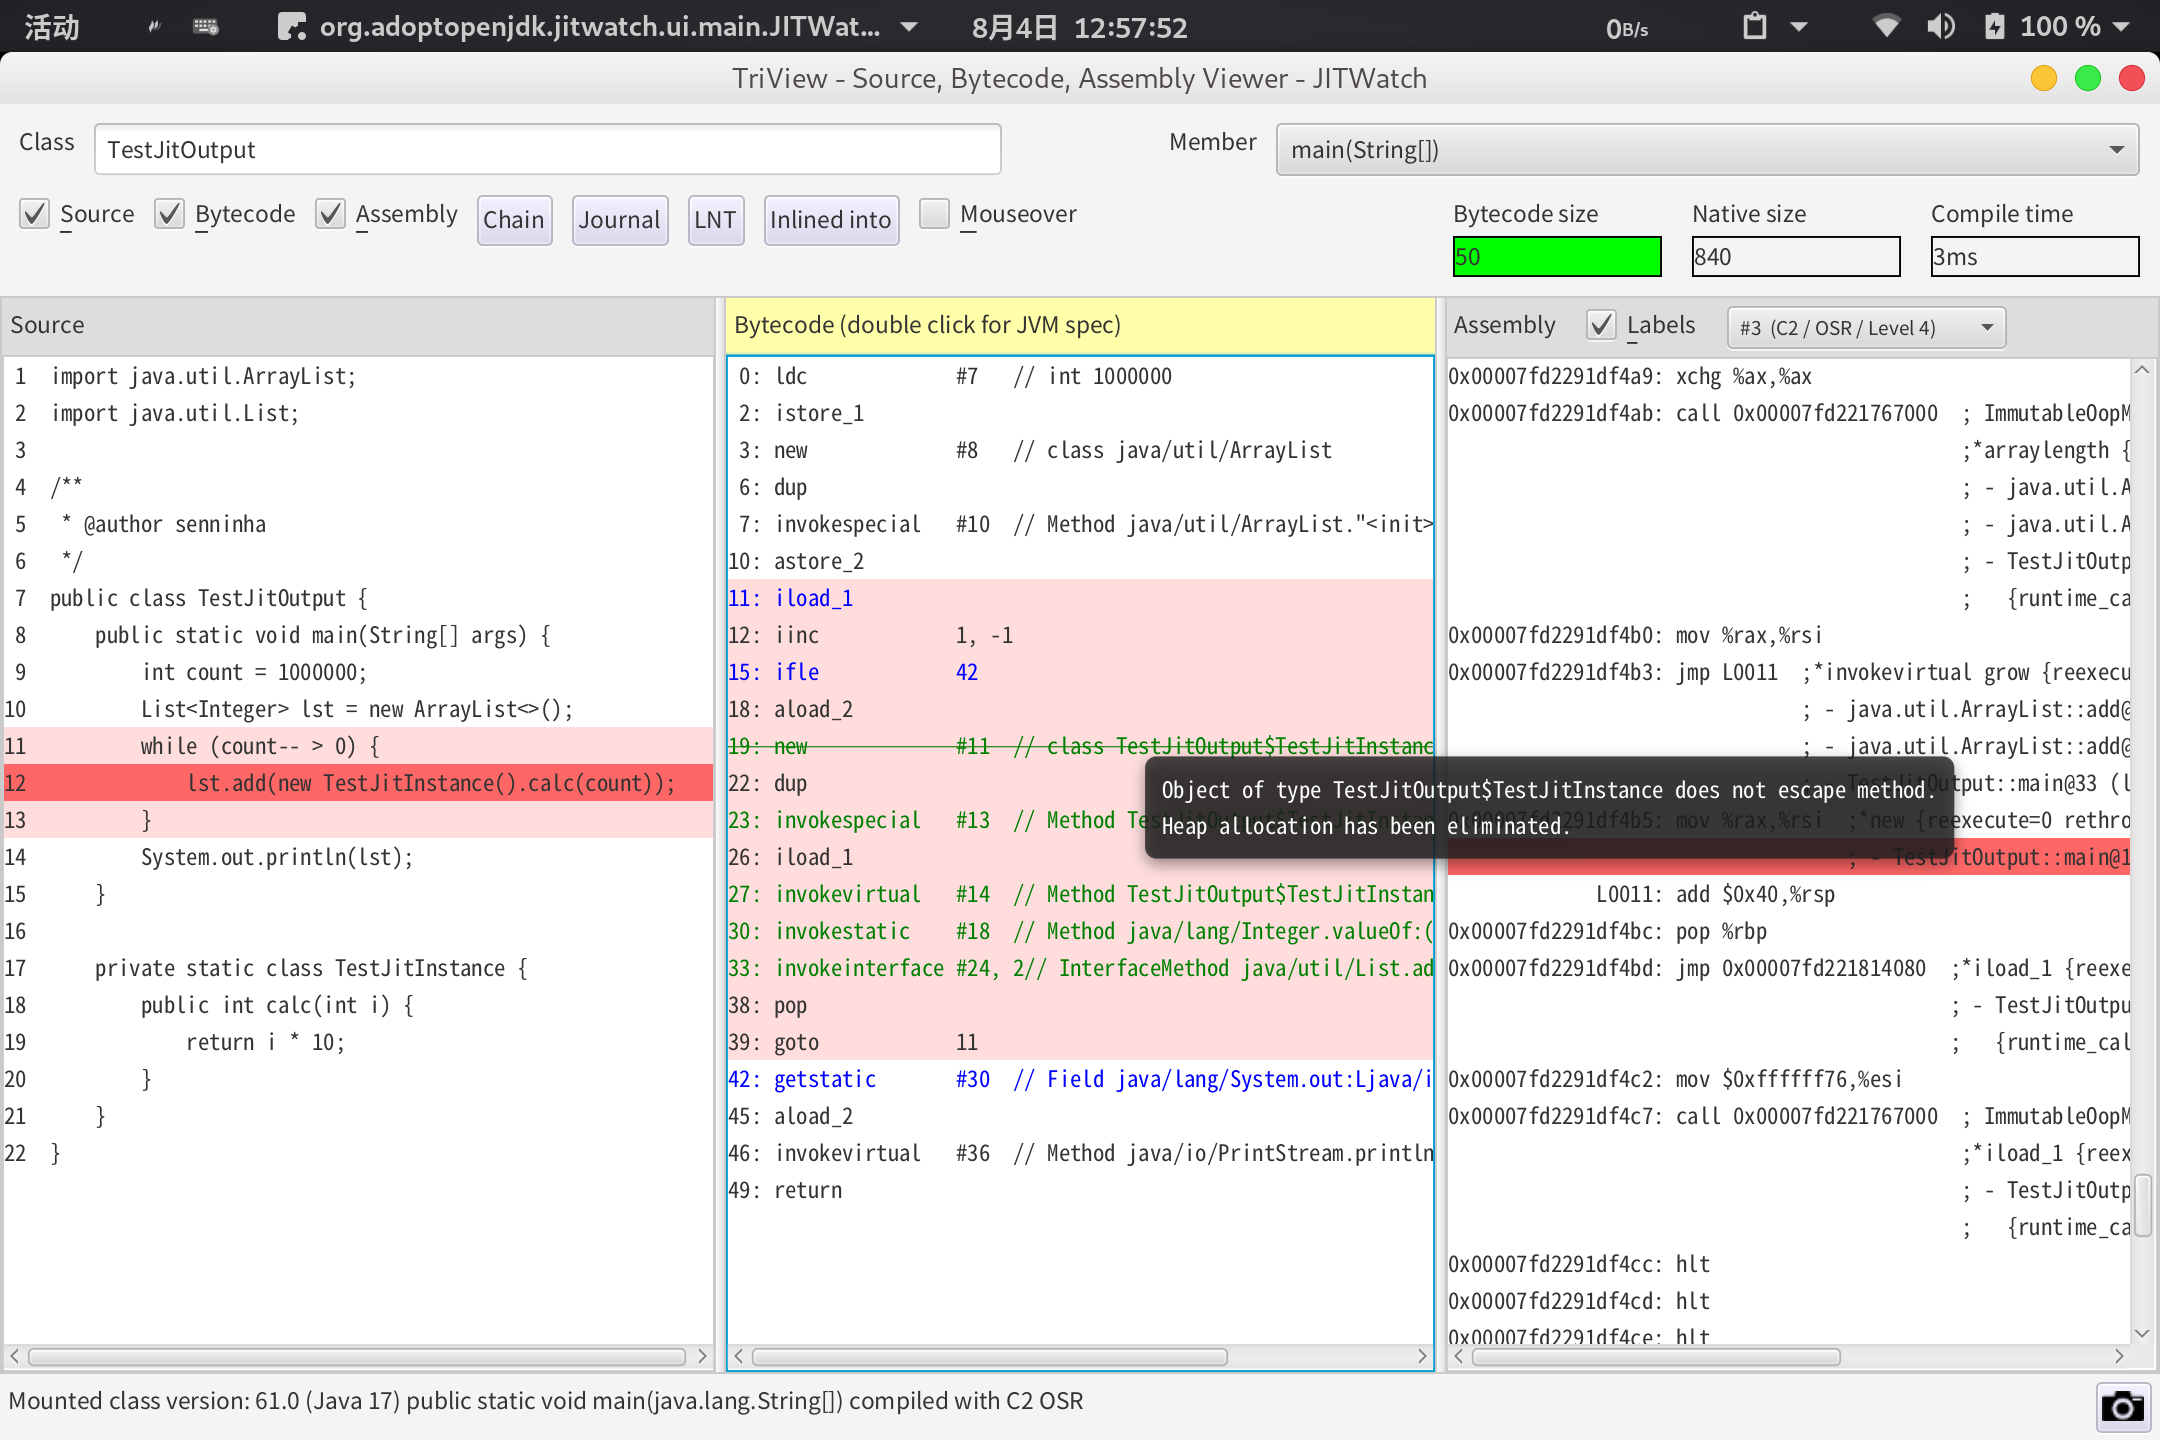Click the JITWatch app icon in top bar
Screen dimensions: 2160x1440
(290, 26)
